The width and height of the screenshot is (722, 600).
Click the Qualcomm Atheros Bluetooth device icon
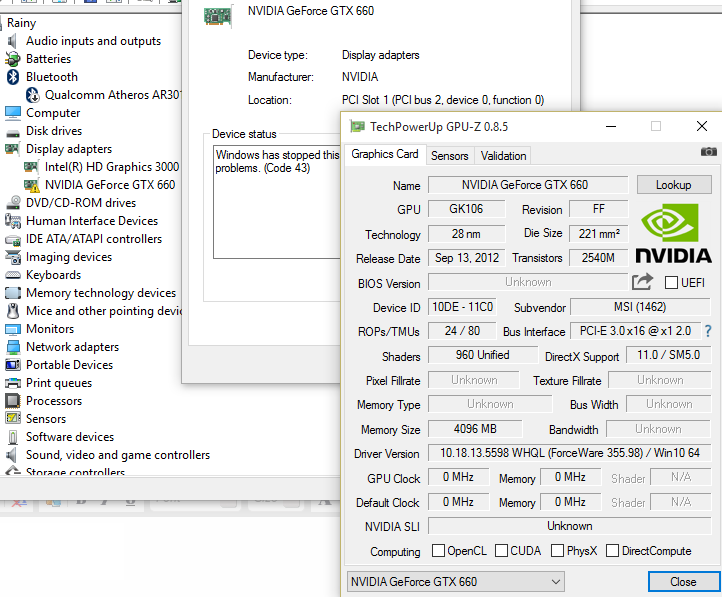click(x=32, y=95)
